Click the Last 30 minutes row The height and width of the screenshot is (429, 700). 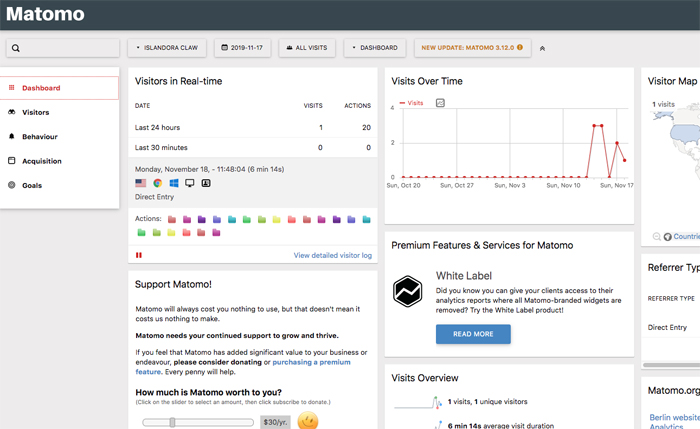point(253,147)
